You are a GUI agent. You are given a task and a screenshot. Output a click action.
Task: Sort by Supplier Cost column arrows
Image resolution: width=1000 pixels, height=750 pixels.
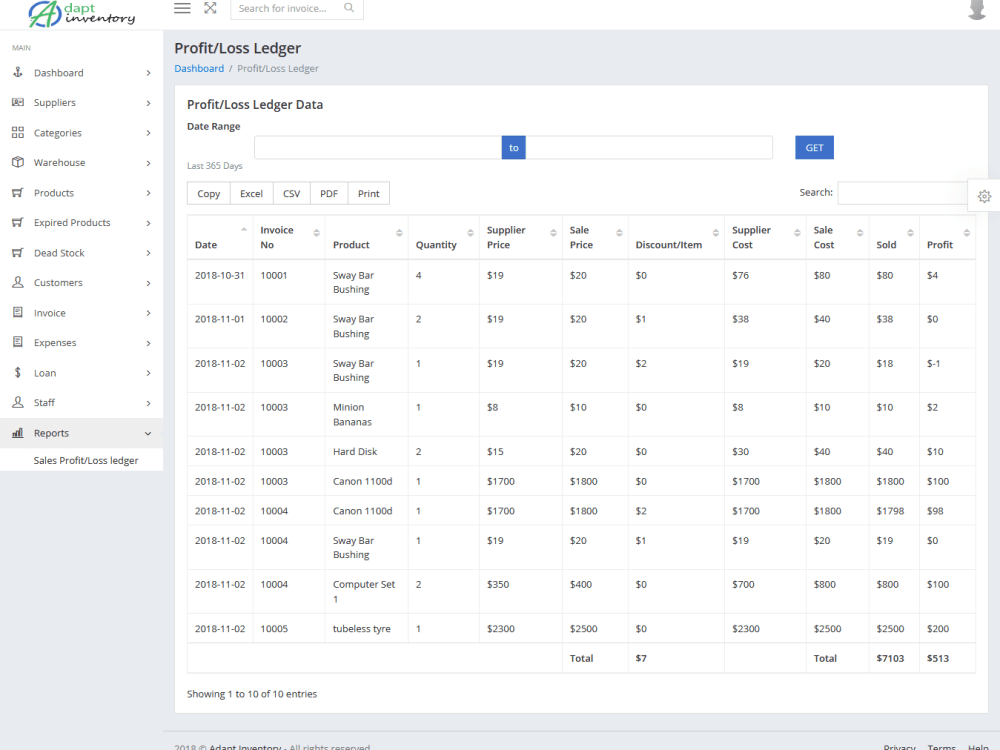point(797,233)
